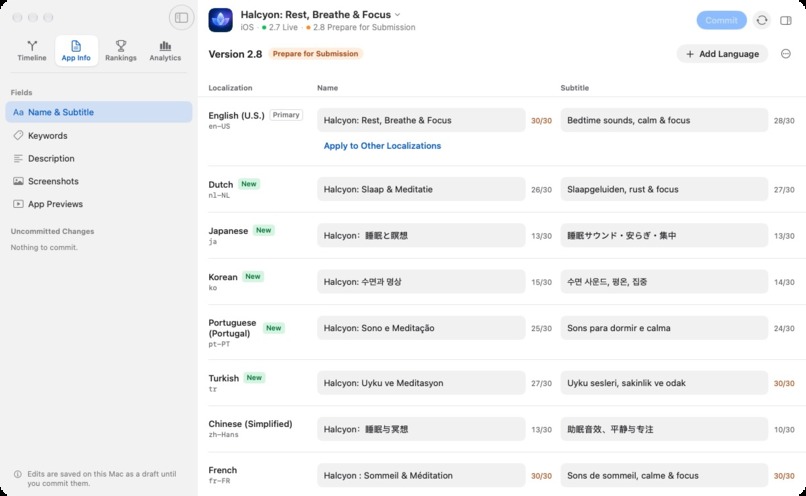
Task: Click the App Info document icon
Action: [76, 46]
